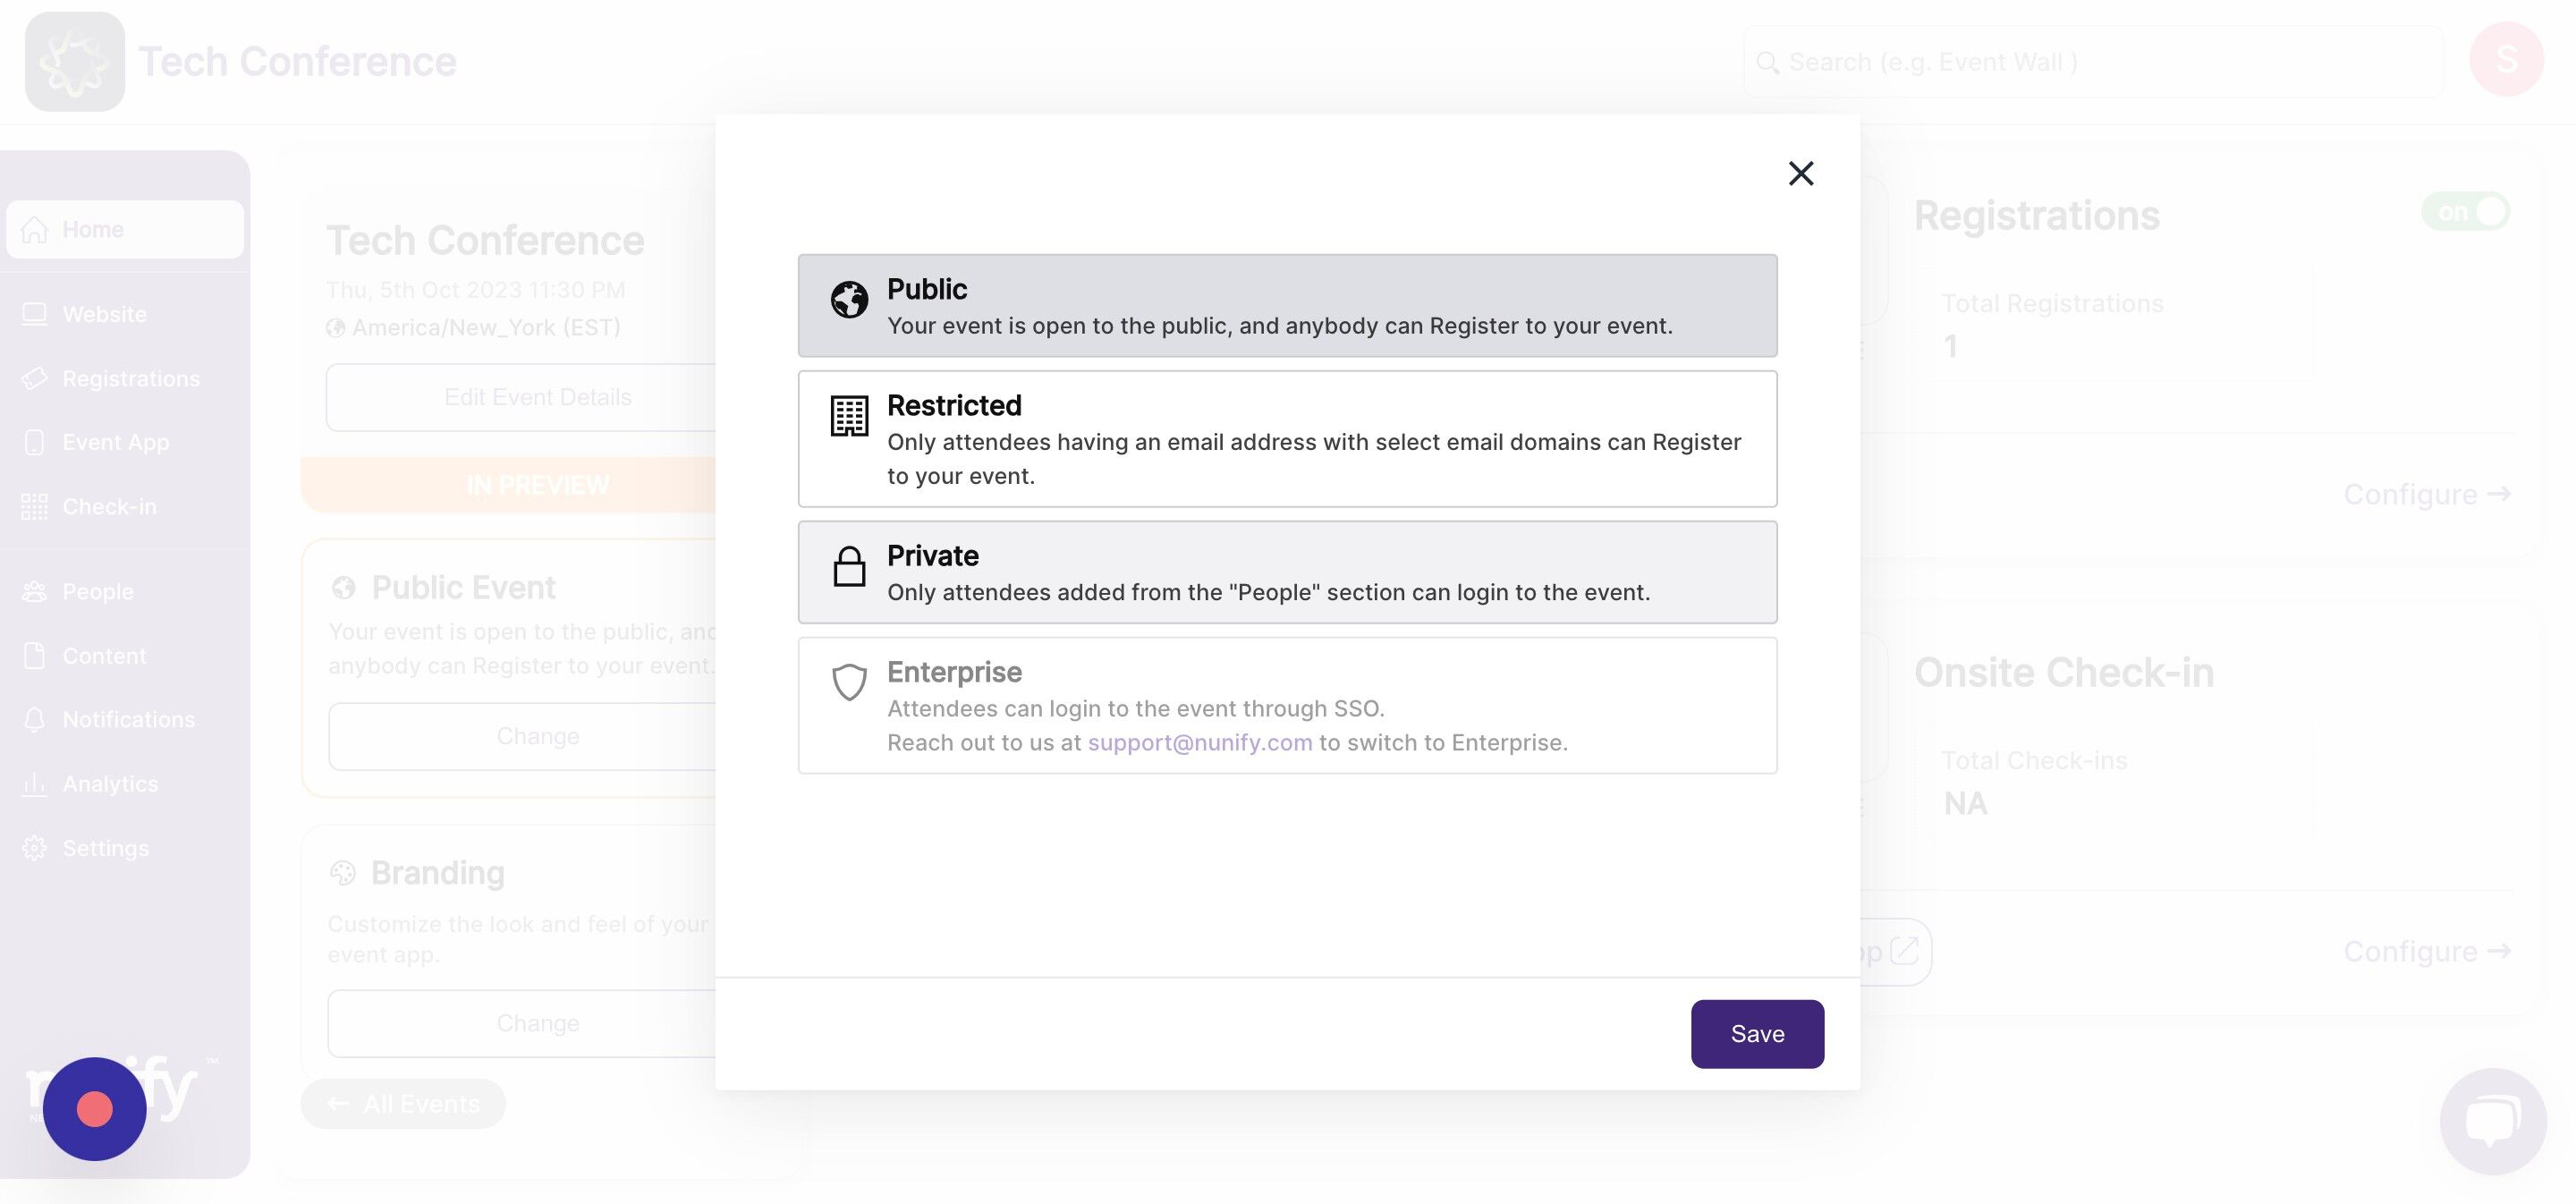The height and width of the screenshot is (1204, 2576).
Task: Open the support@nunify.com email link
Action: coord(1199,743)
